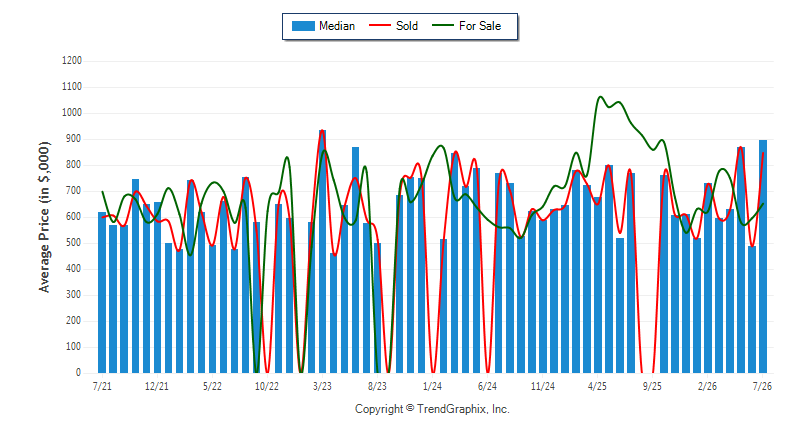Select the 7/21 median bar
The height and width of the screenshot is (434, 800).
pos(102,292)
